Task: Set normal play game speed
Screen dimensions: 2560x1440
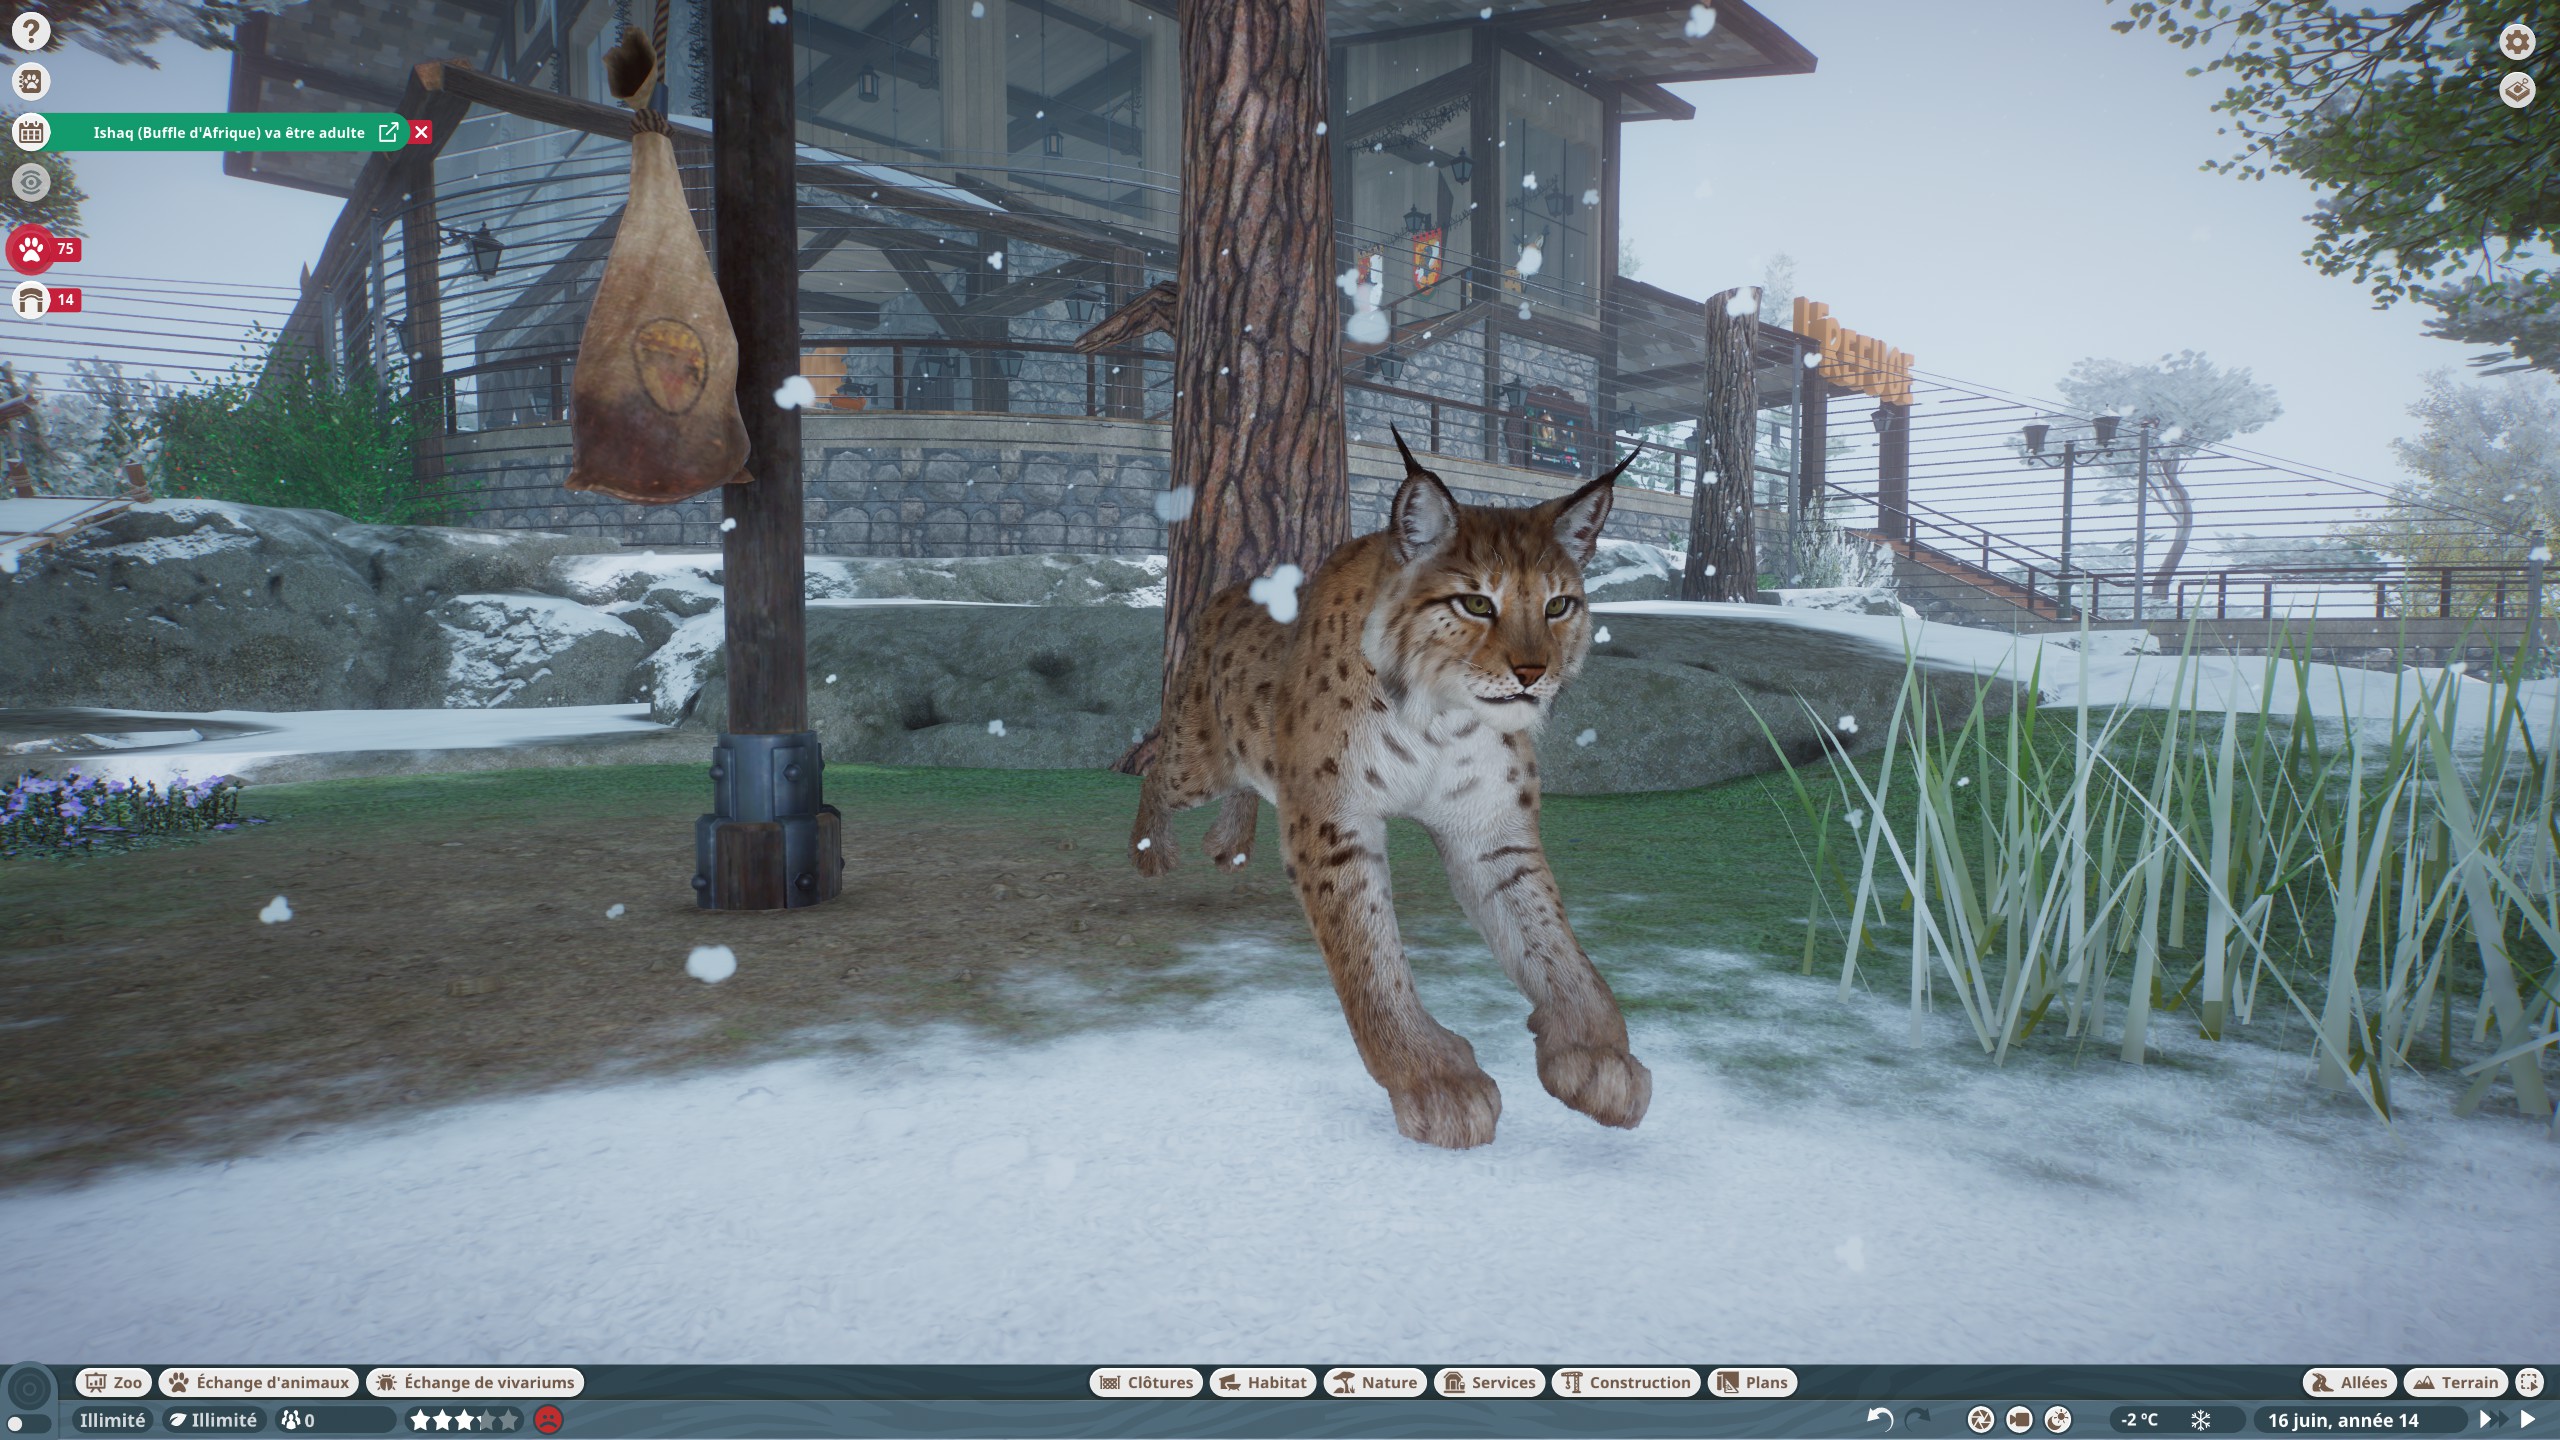Action: tap(2528, 1419)
